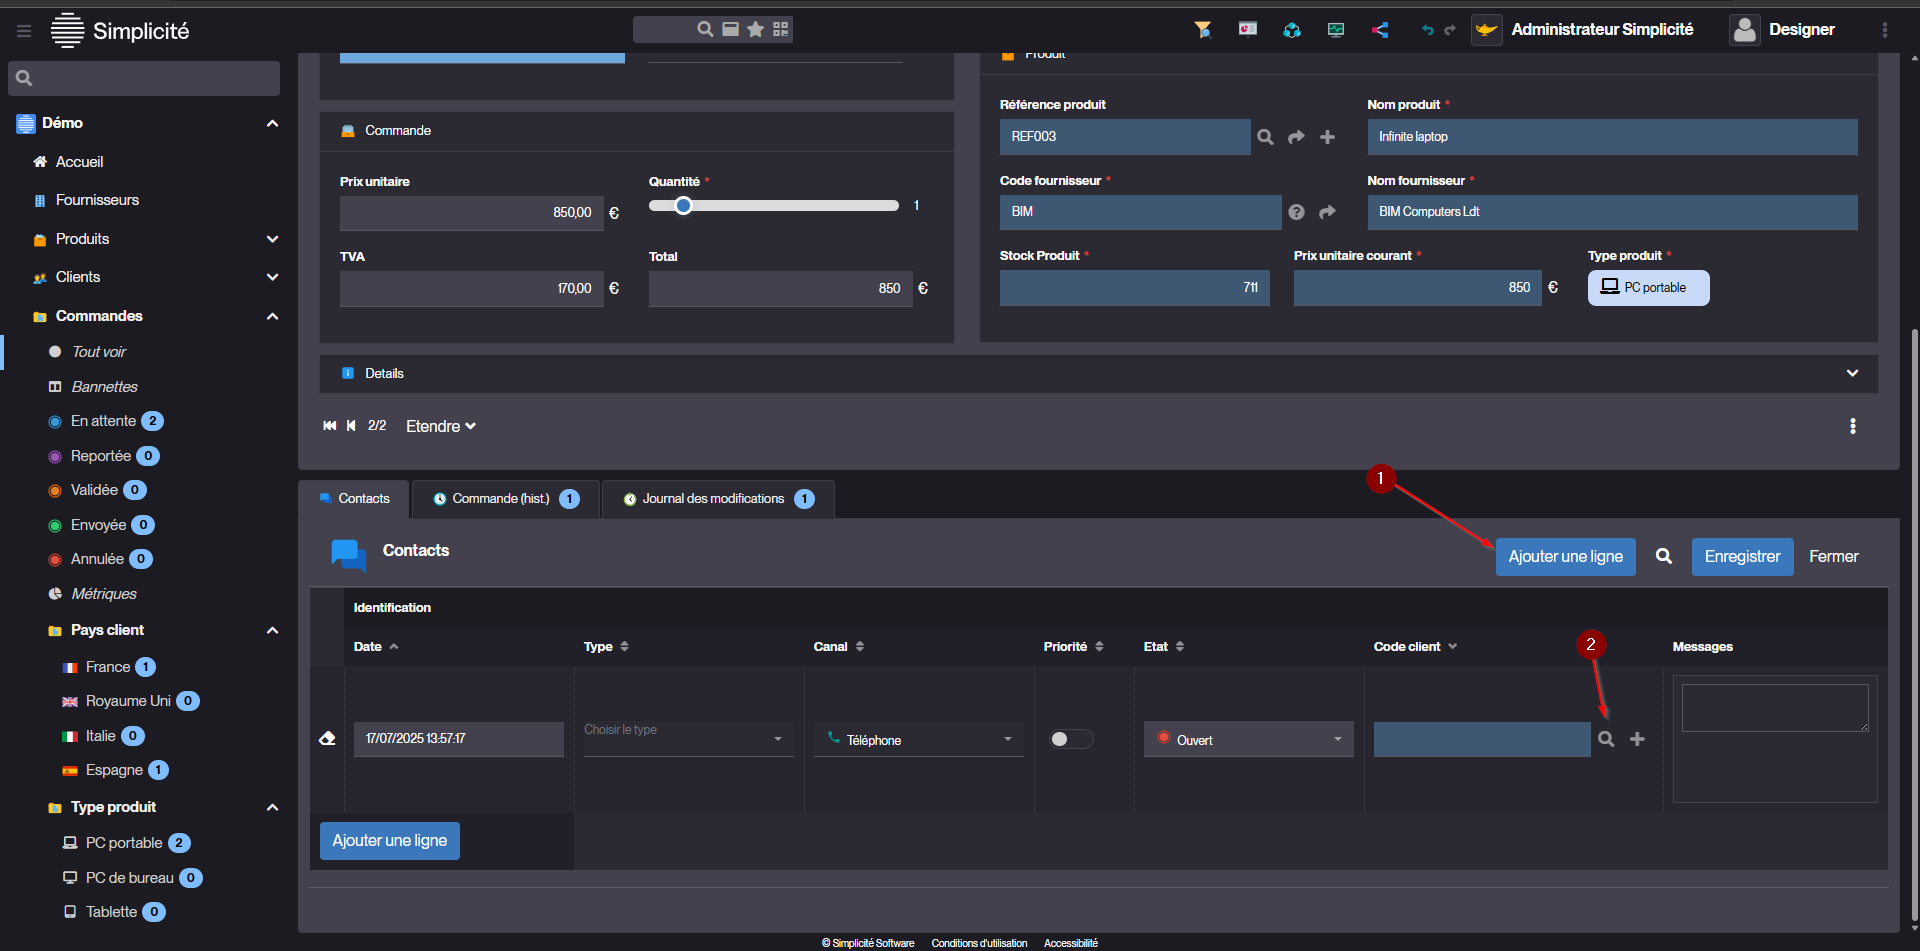Click the Quantité slider handle
This screenshot has height=951, width=1920.
tap(683, 206)
